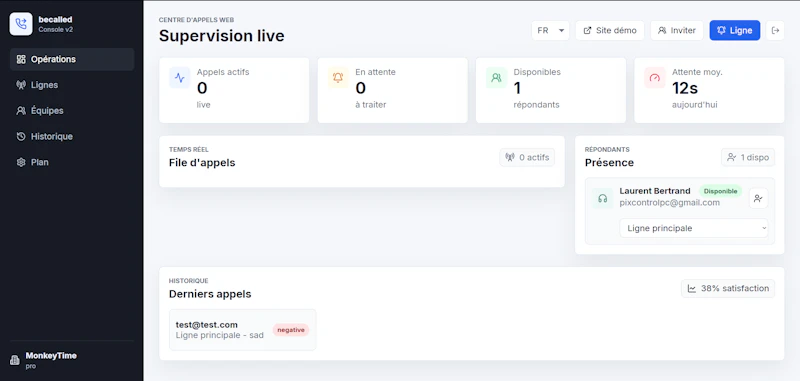Click the Laurent Bertrand name
Screen dimensions: 800x381
[x=655, y=191]
